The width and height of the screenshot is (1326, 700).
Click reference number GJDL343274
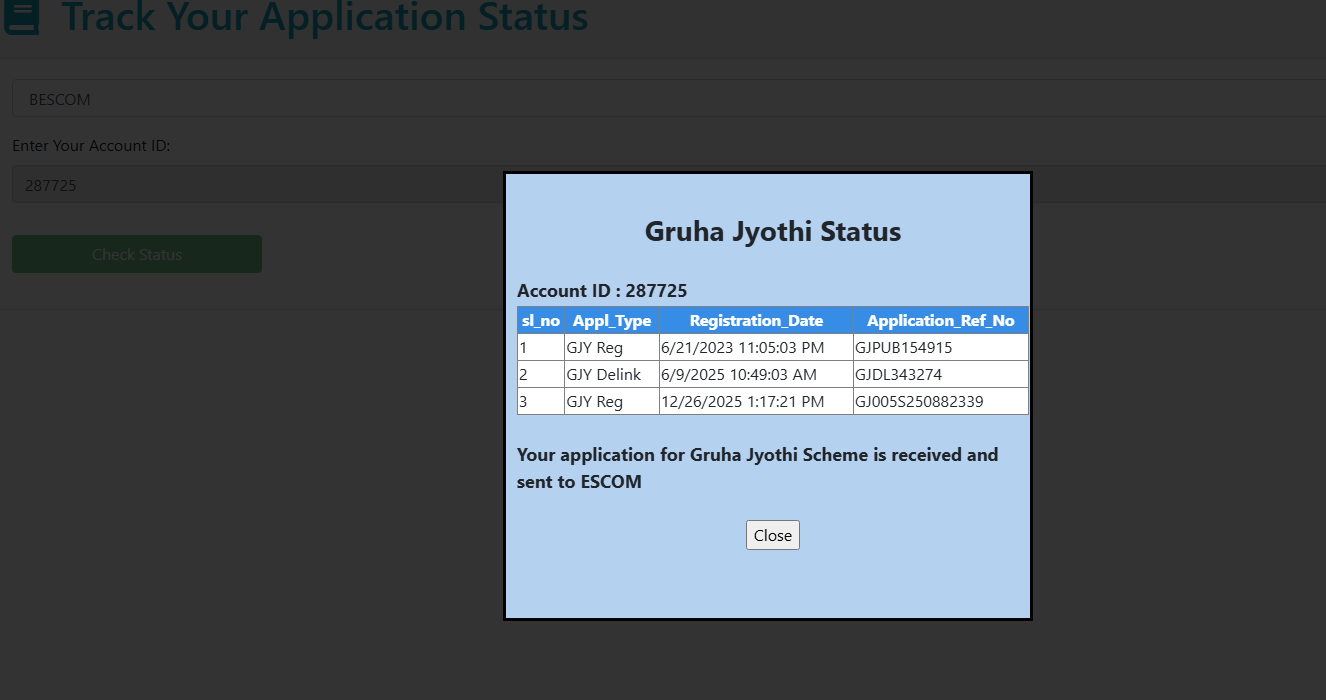coord(898,375)
